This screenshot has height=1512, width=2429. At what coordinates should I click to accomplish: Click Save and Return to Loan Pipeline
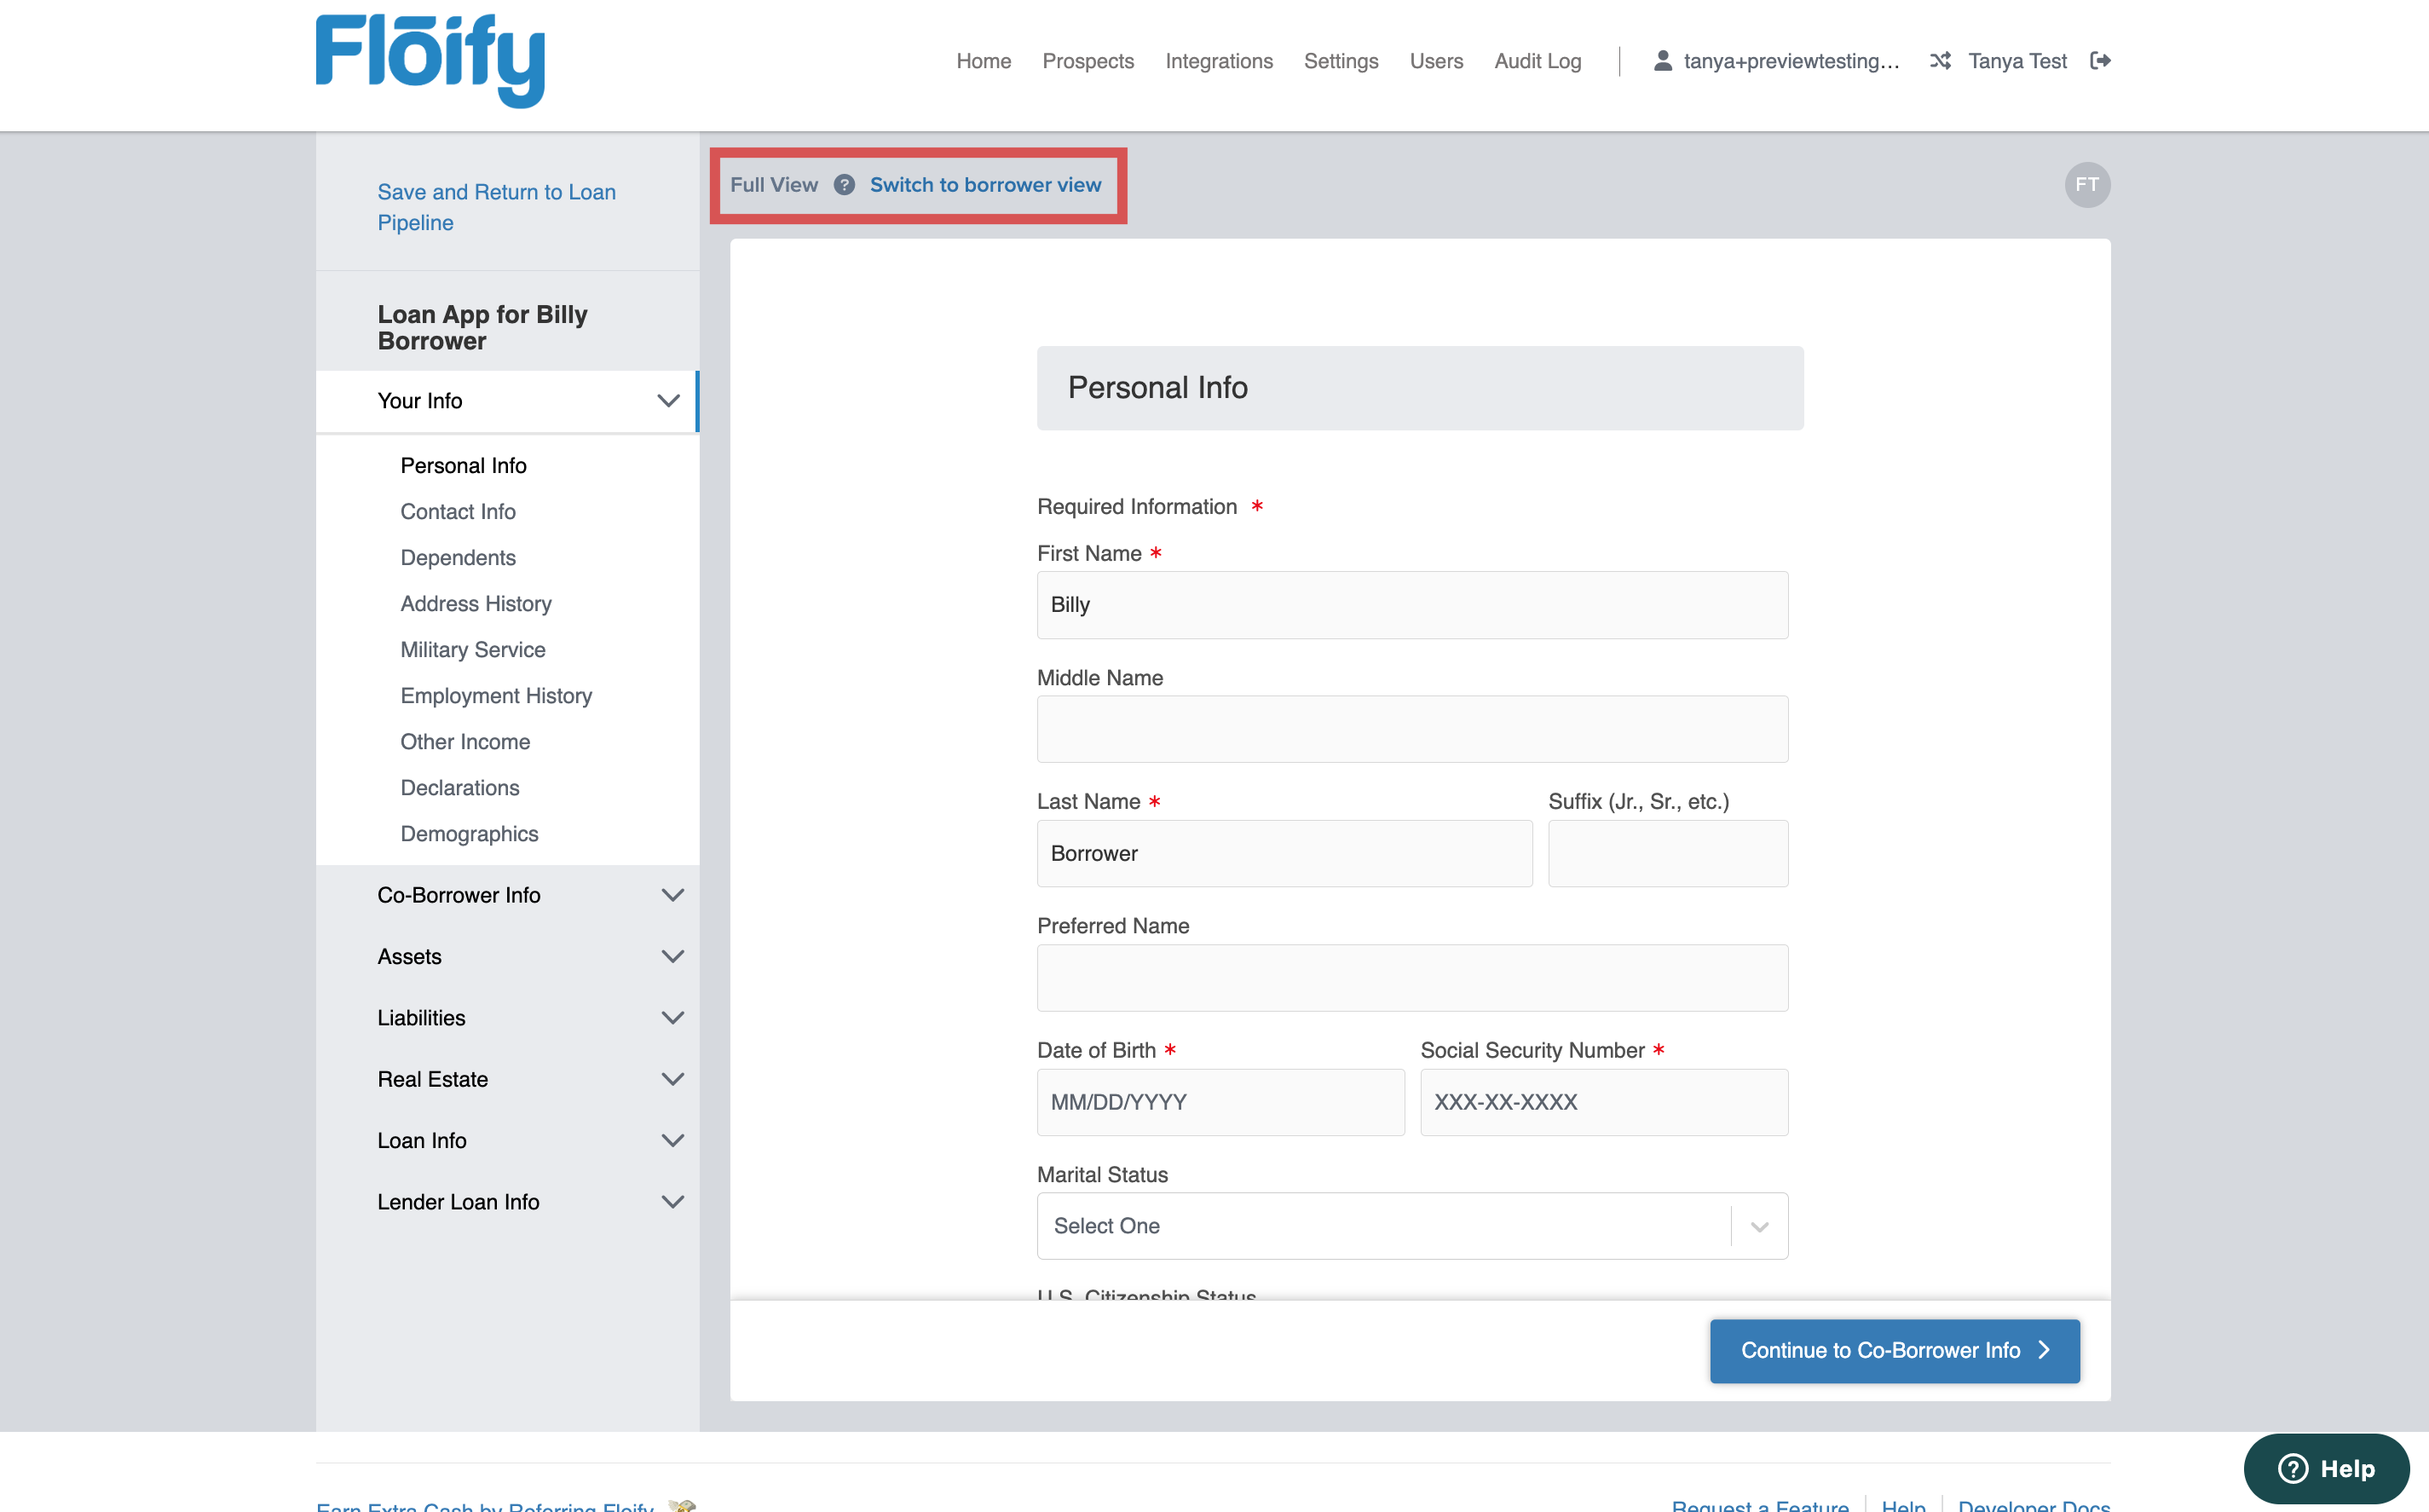pos(496,207)
